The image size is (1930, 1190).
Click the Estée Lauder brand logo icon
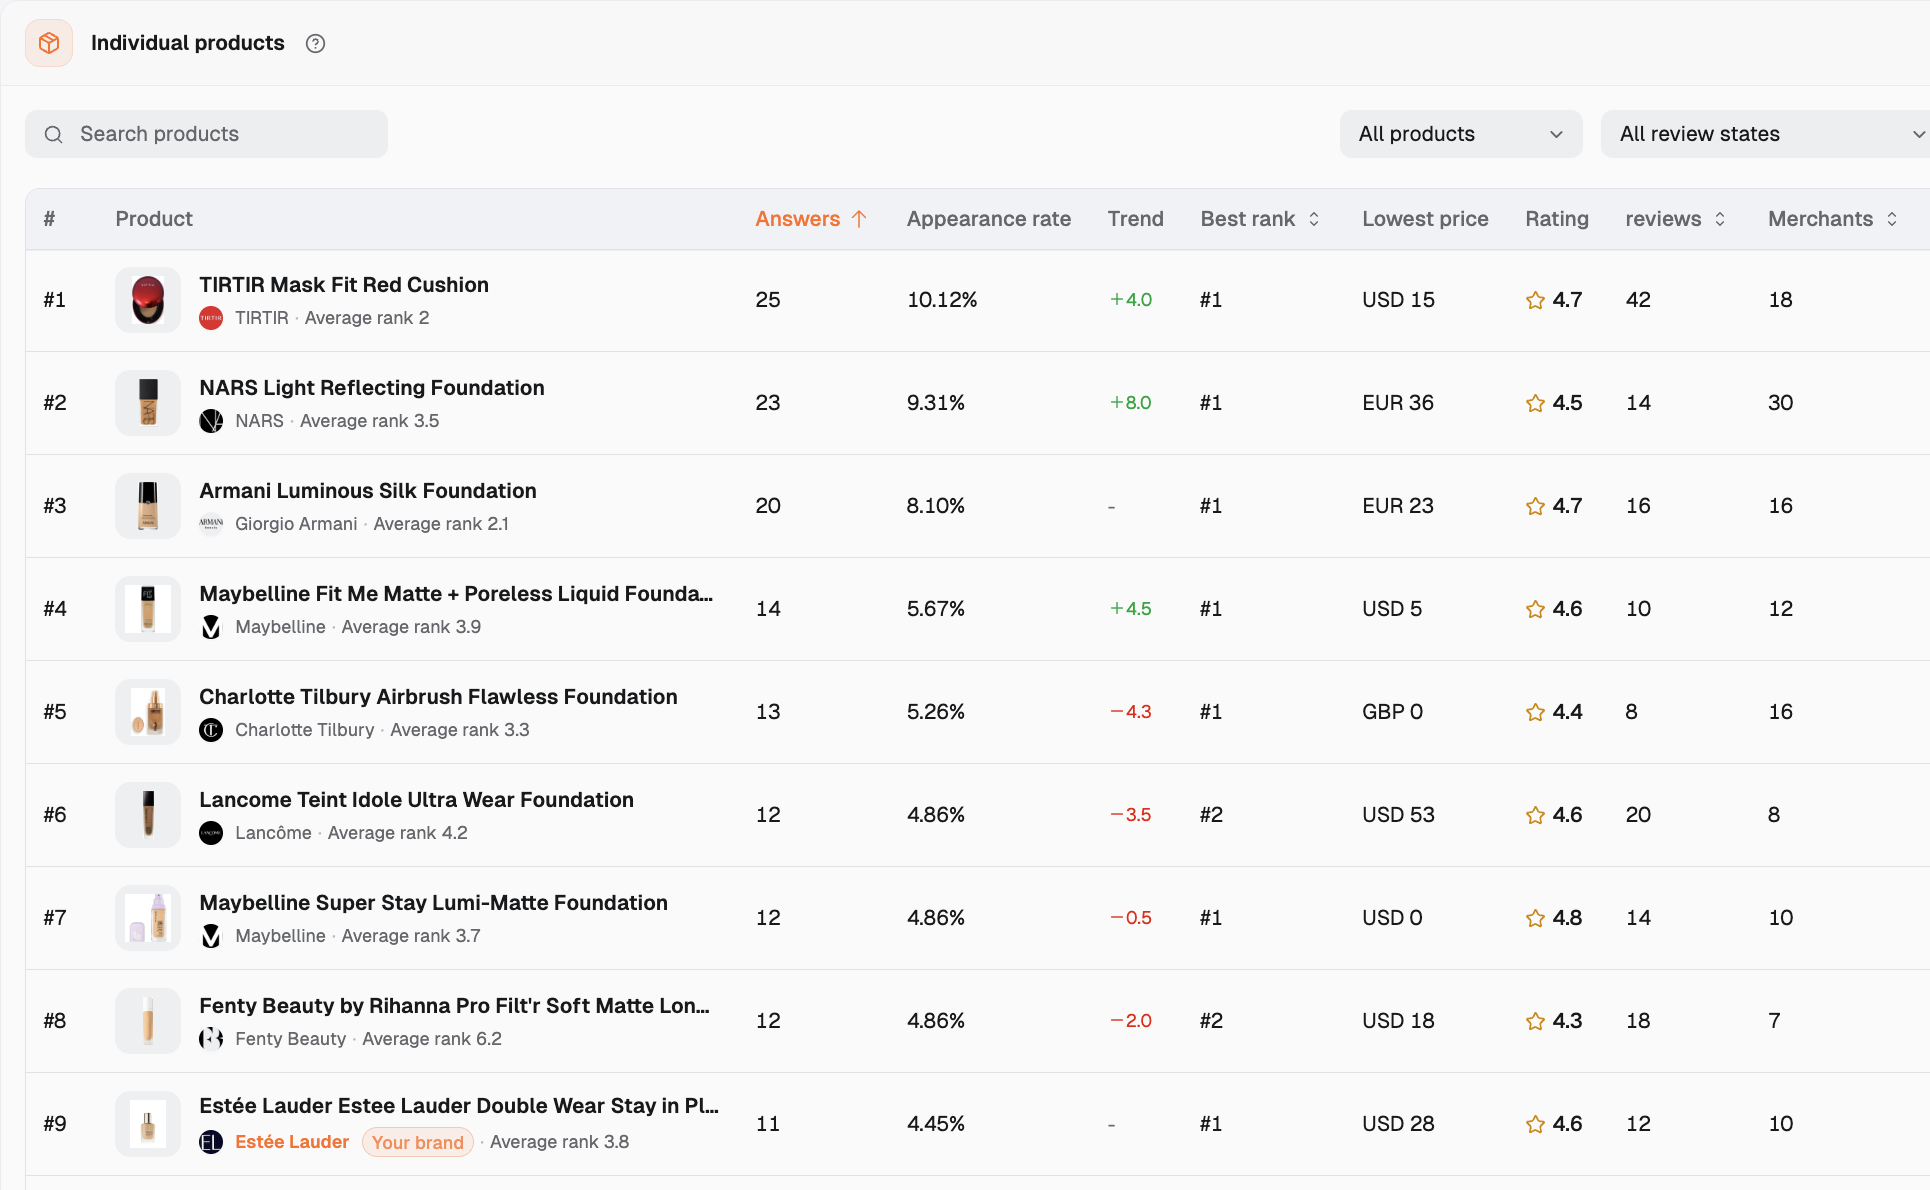[211, 1142]
